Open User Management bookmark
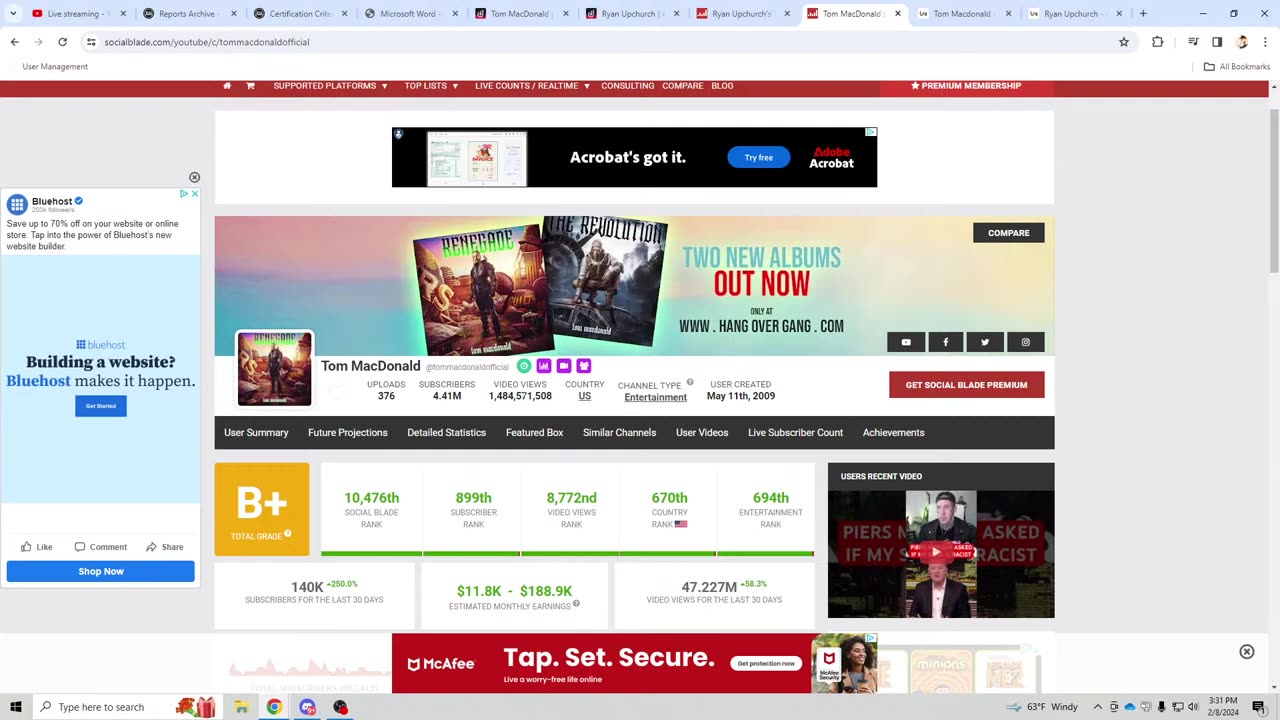 (x=55, y=67)
